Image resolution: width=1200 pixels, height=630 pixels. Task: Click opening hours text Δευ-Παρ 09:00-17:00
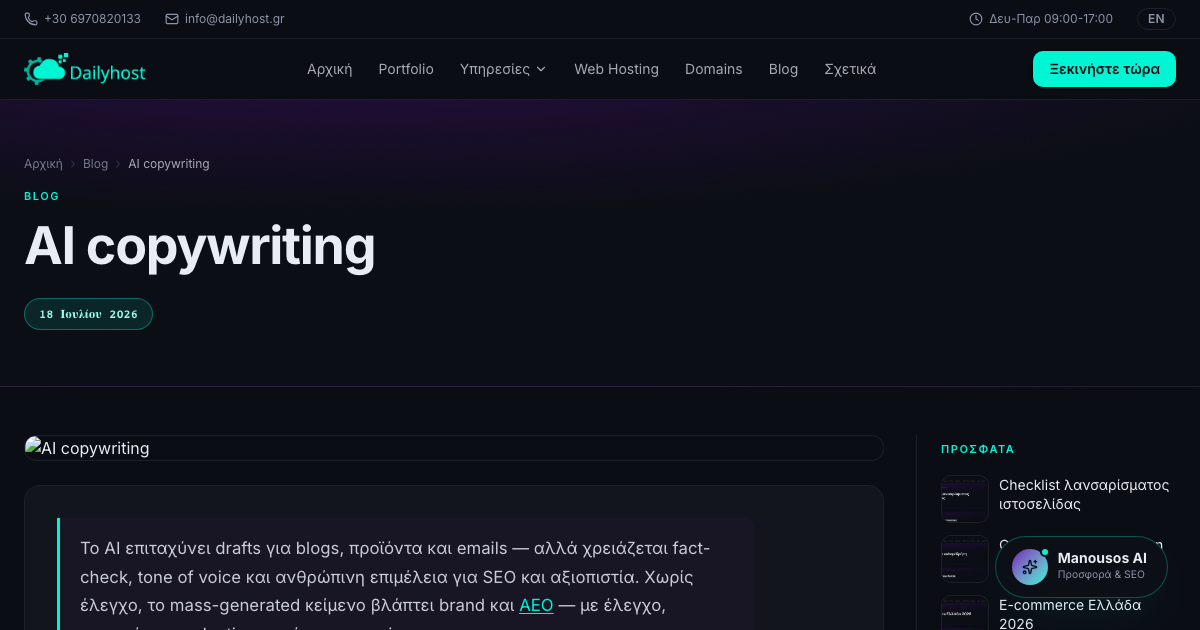pyautogui.click(x=1051, y=19)
